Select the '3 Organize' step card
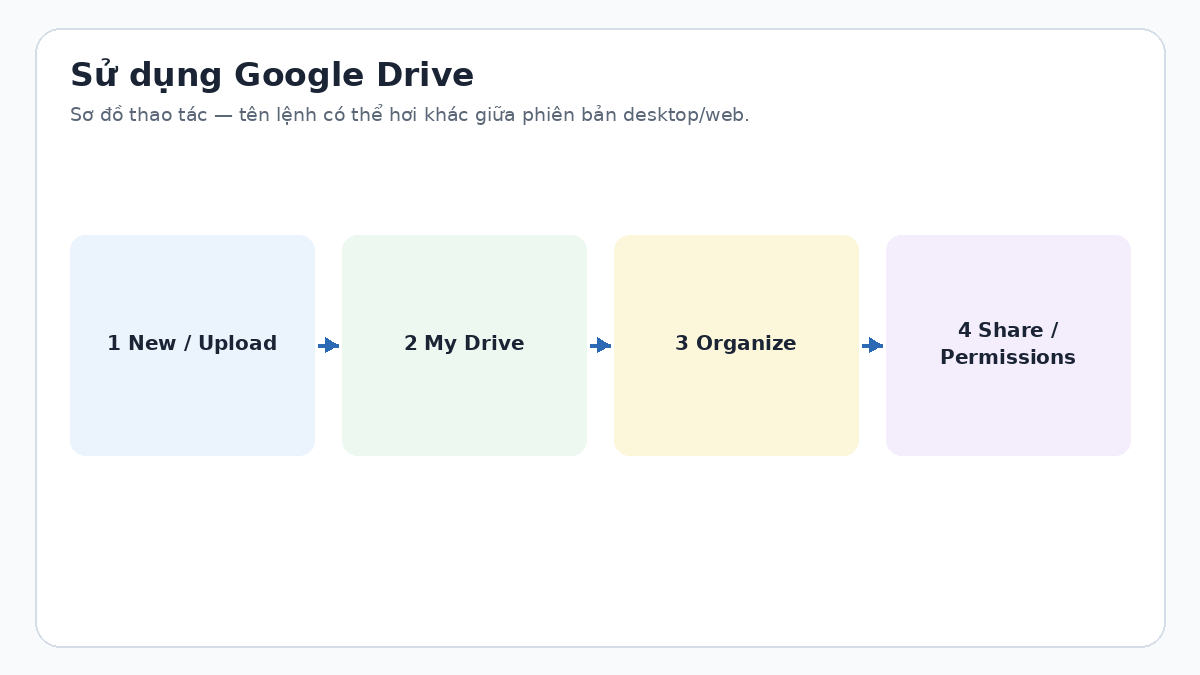 pyautogui.click(x=736, y=345)
